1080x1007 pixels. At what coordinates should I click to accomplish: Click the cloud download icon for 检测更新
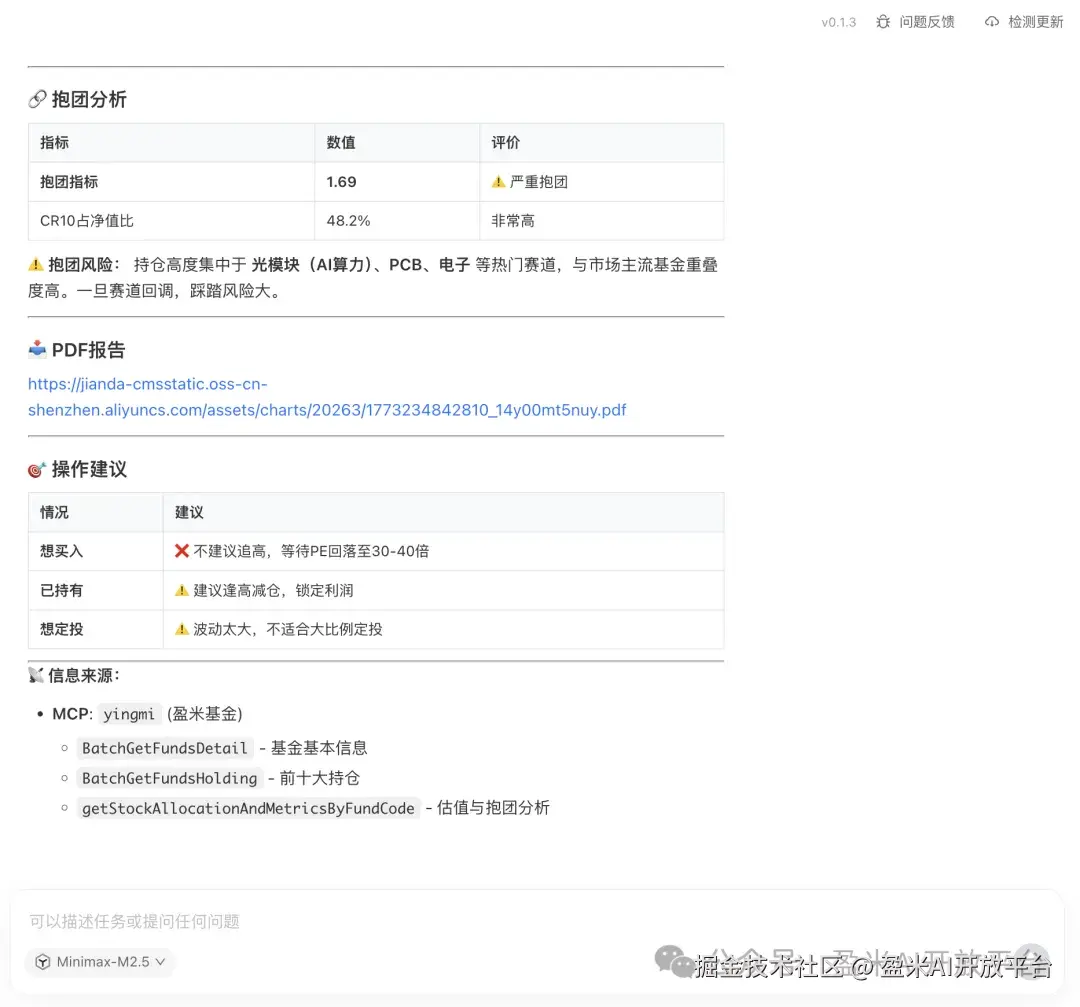(990, 21)
